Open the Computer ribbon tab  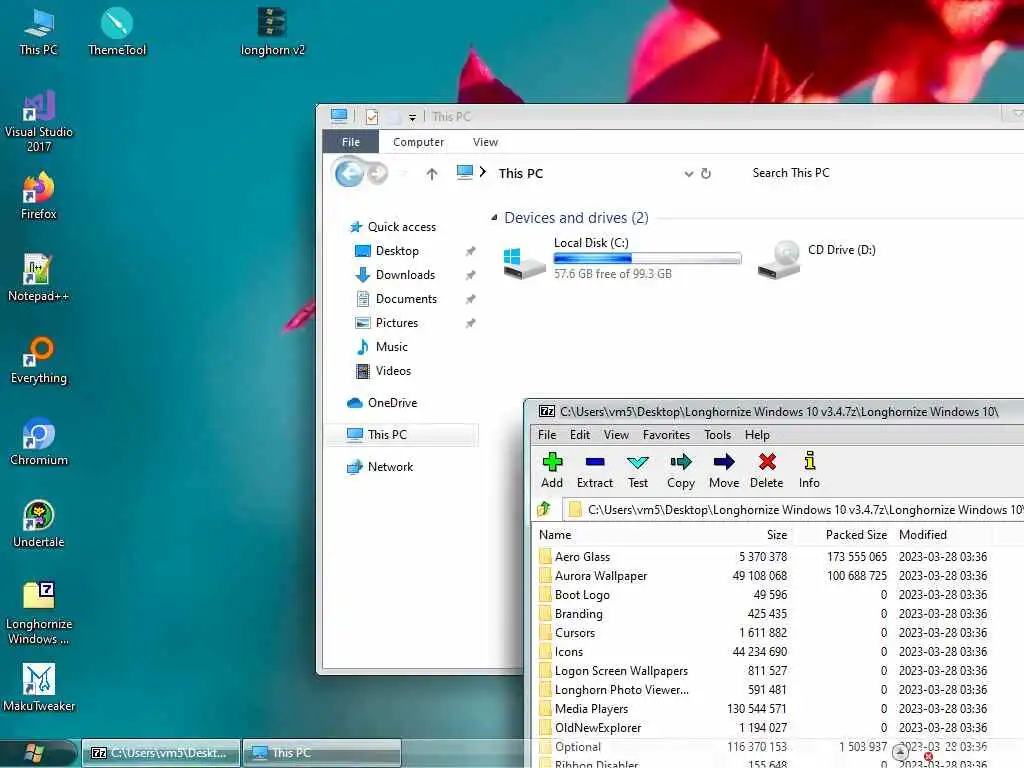tap(418, 142)
